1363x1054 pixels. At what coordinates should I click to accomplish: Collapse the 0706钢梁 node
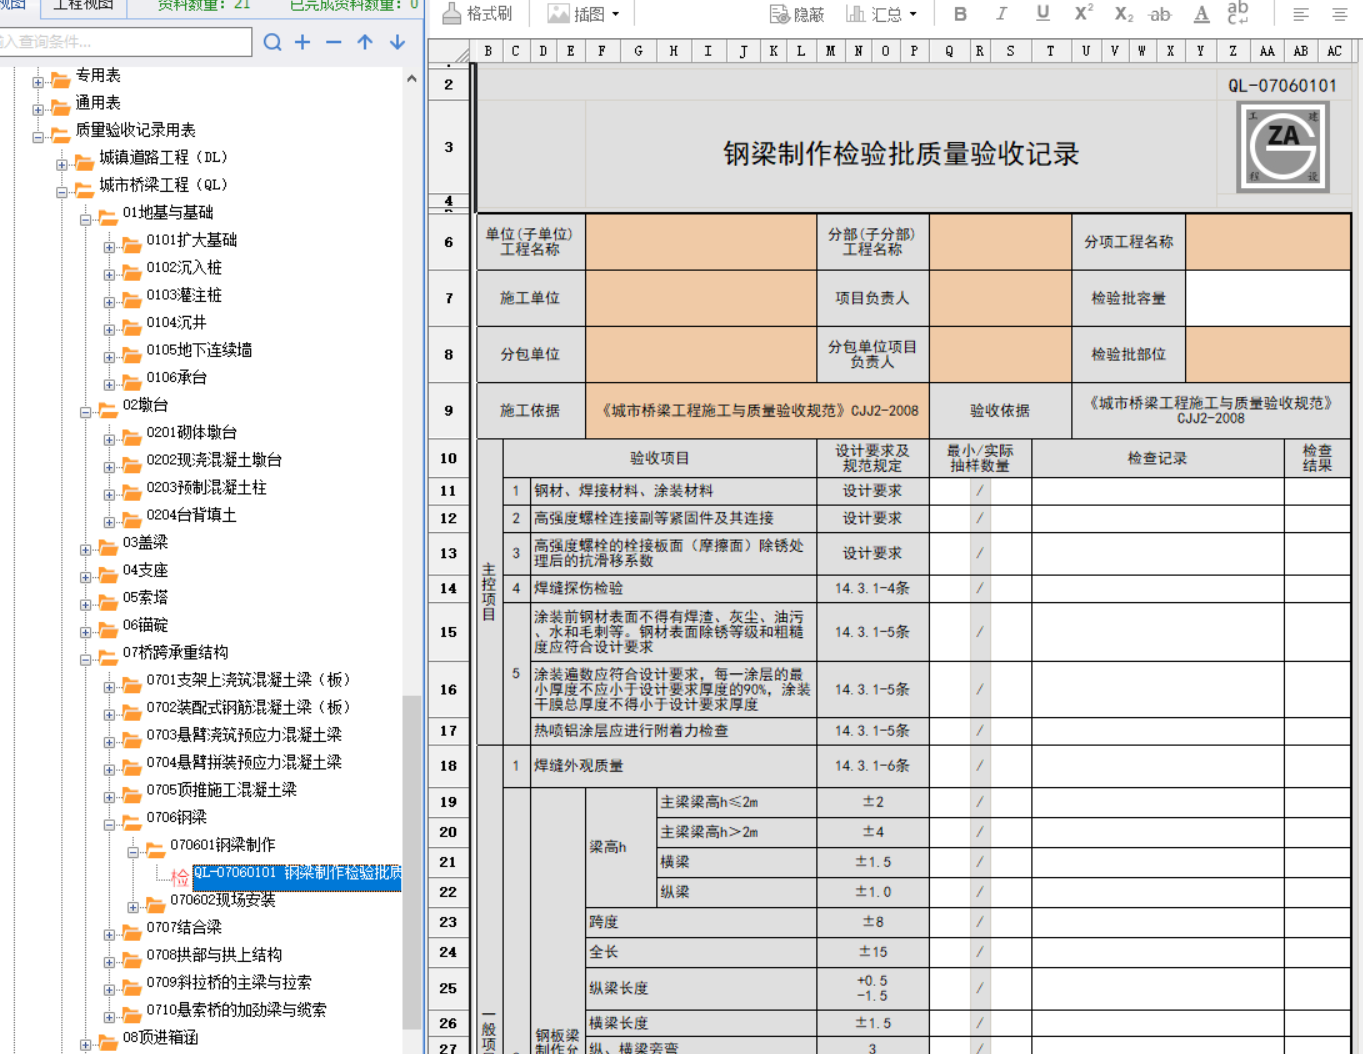point(110,824)
